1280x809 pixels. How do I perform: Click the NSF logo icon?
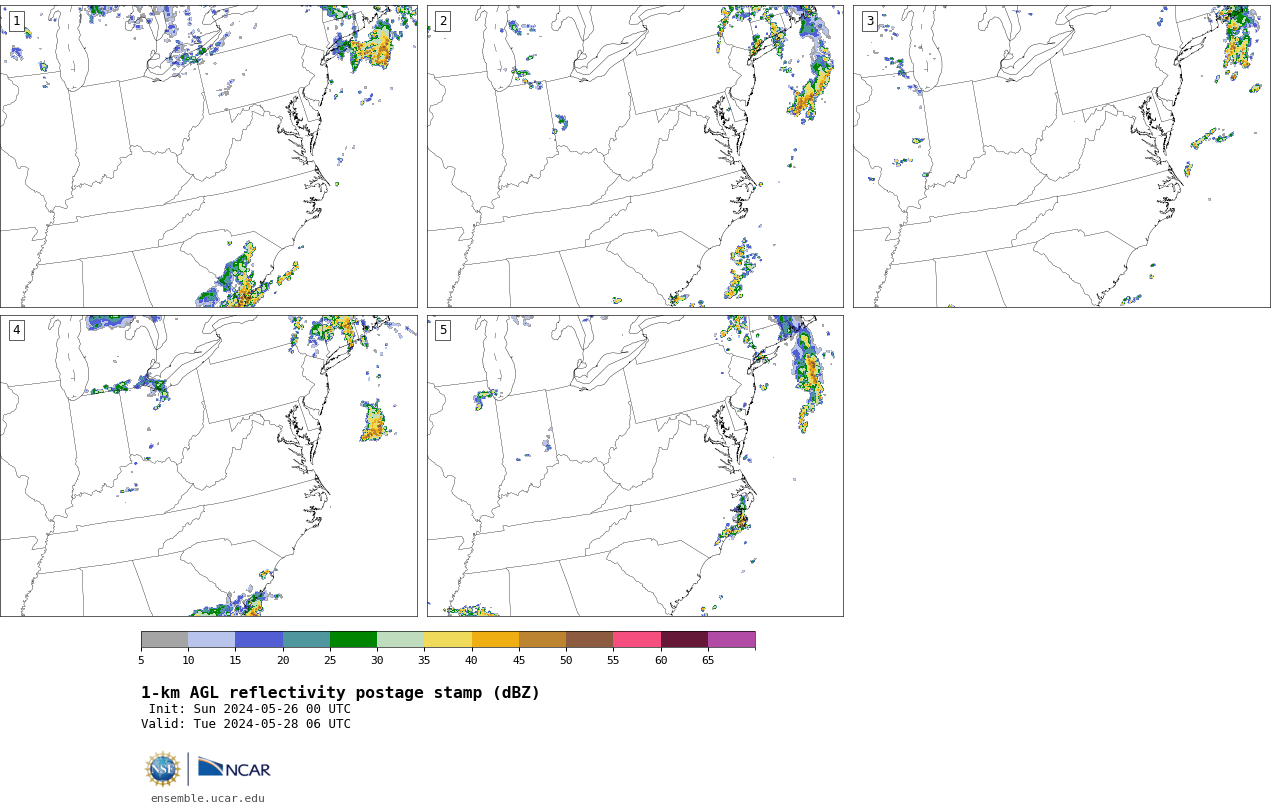coord(163,769)
